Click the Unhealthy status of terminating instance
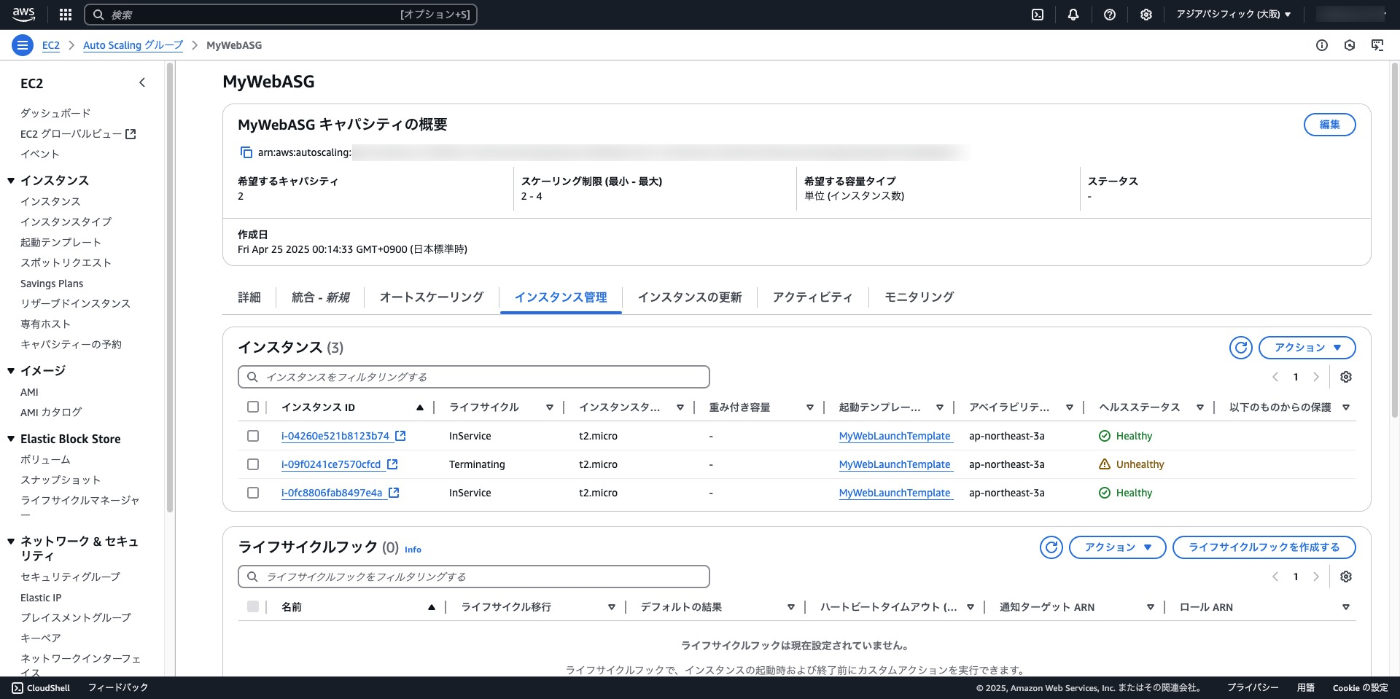Screen dimensions: 1400x699 coord(1131,464)
